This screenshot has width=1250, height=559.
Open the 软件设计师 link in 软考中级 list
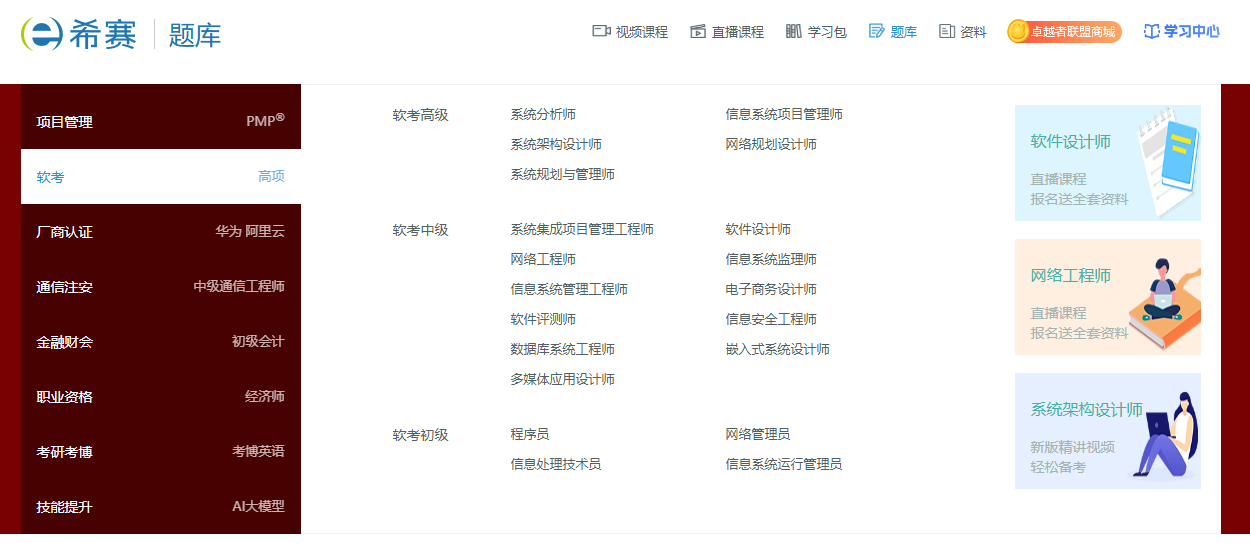(x=758, y=230)
